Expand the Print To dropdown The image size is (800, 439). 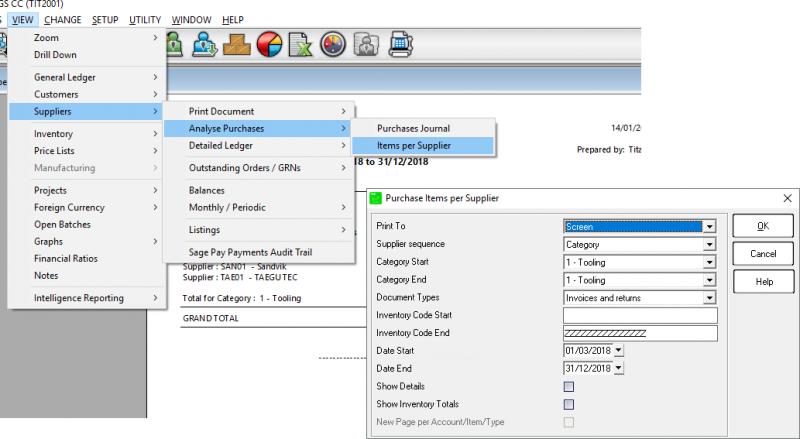710,227
